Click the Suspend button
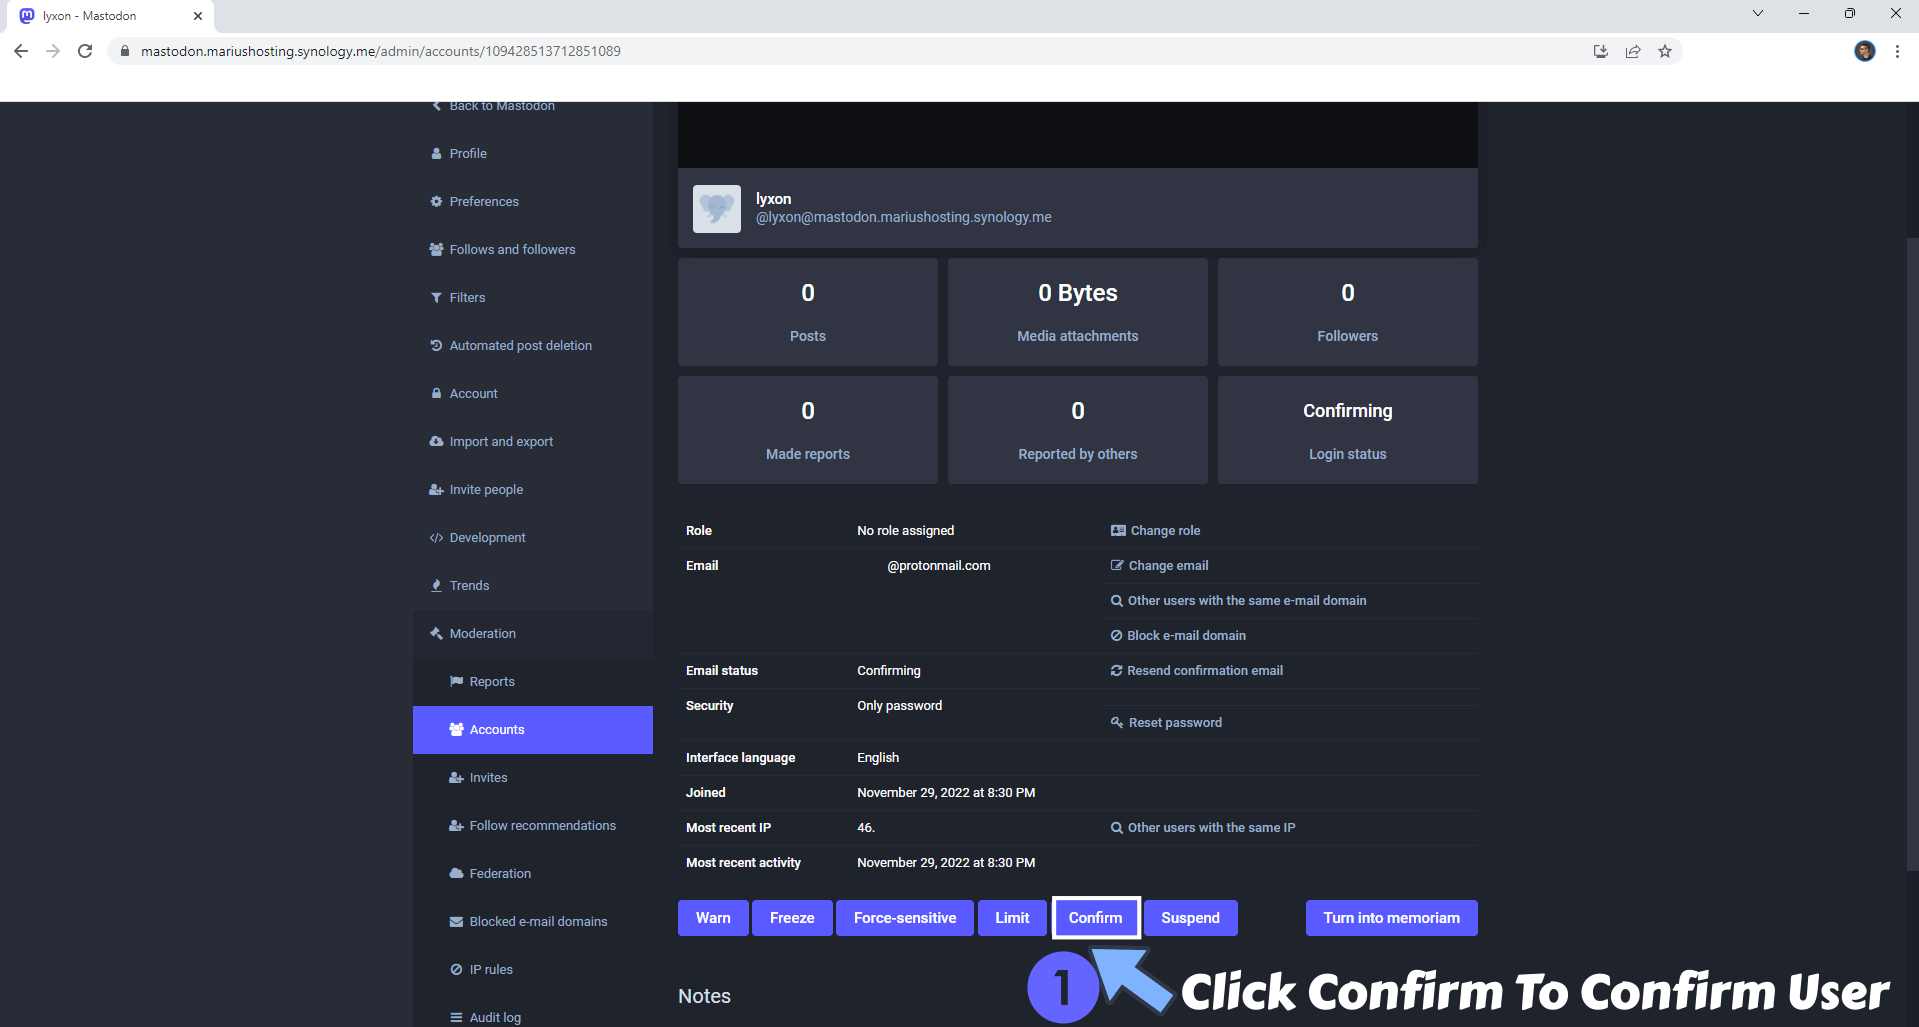1919x1027 pixels. (x=1190, y=918)
